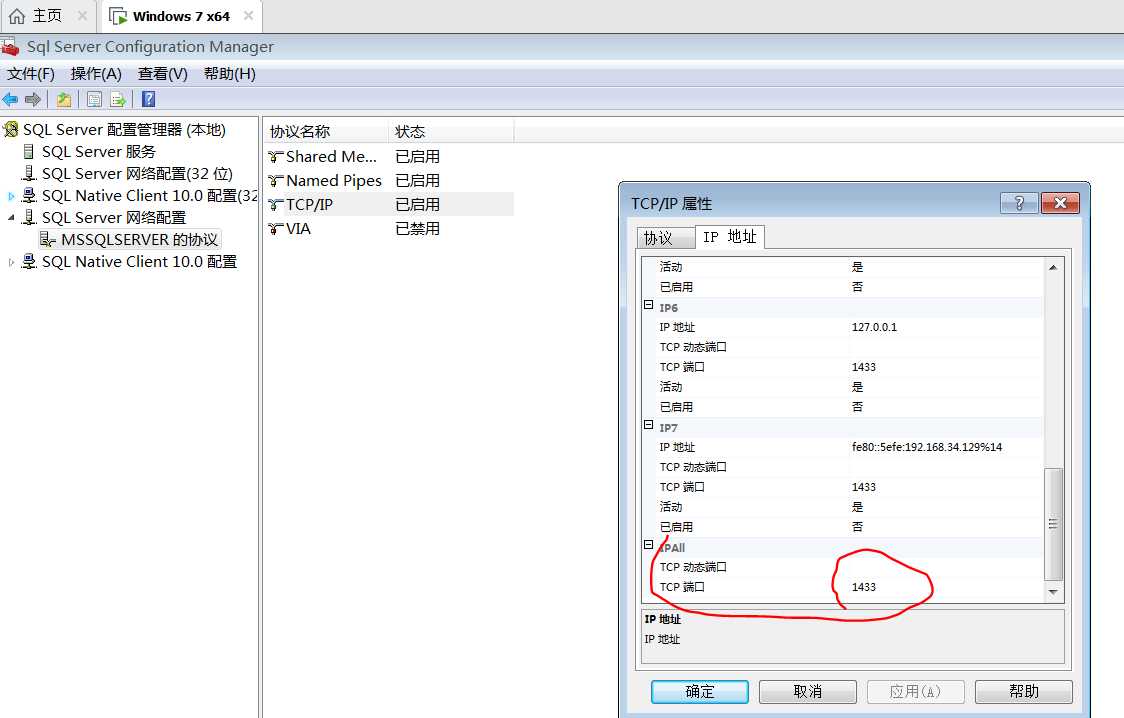Viewport: 1124px width, 718px height.
Task: Switch to the 协议 tab
Action: [x=665, y=238]
